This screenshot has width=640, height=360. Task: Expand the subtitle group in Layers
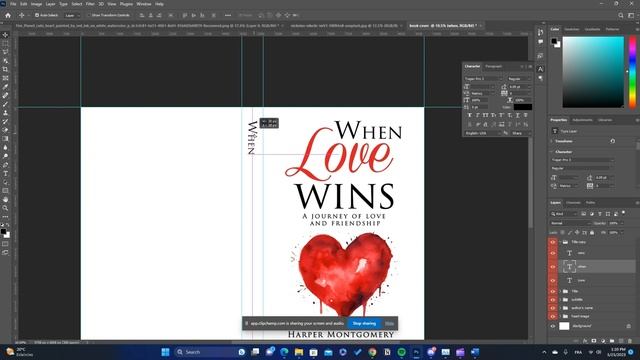click(560, 300)
